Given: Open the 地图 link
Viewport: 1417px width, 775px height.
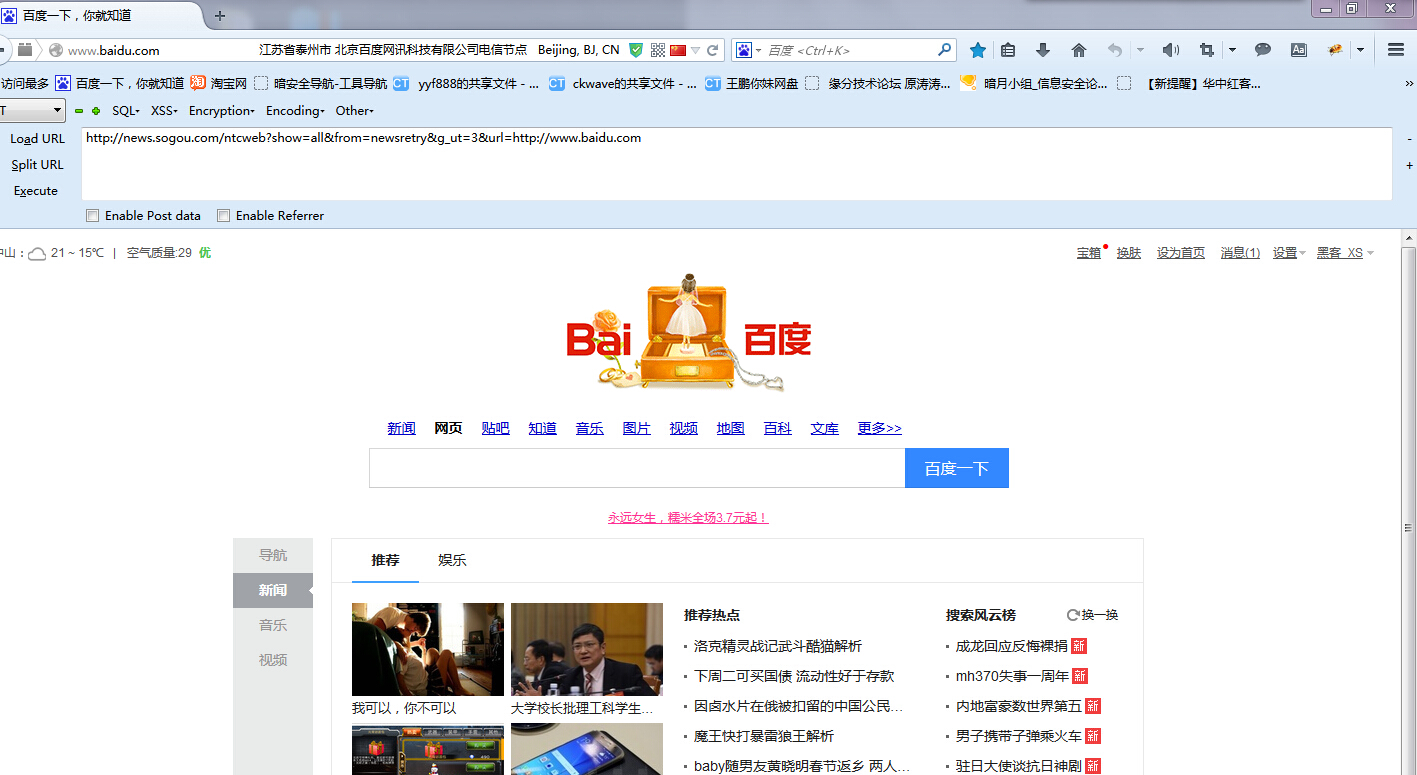Looking at the screenshot, I should (x=730, y=428).
